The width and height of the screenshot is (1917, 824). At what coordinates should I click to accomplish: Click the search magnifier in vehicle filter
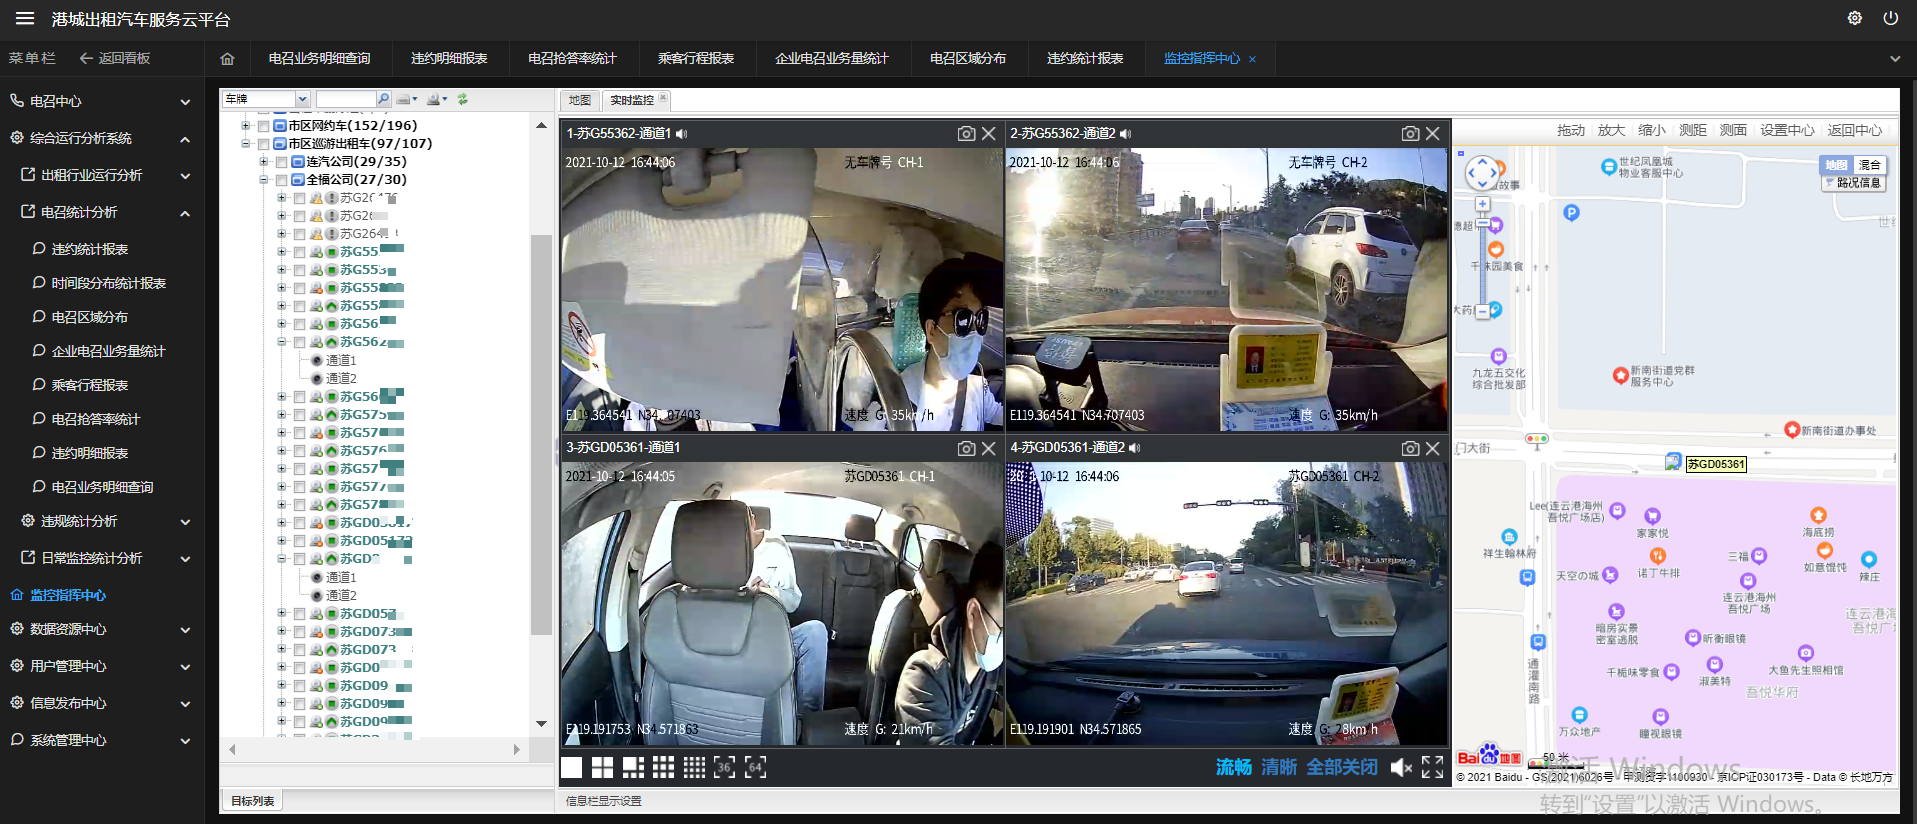tap(383, 99)
